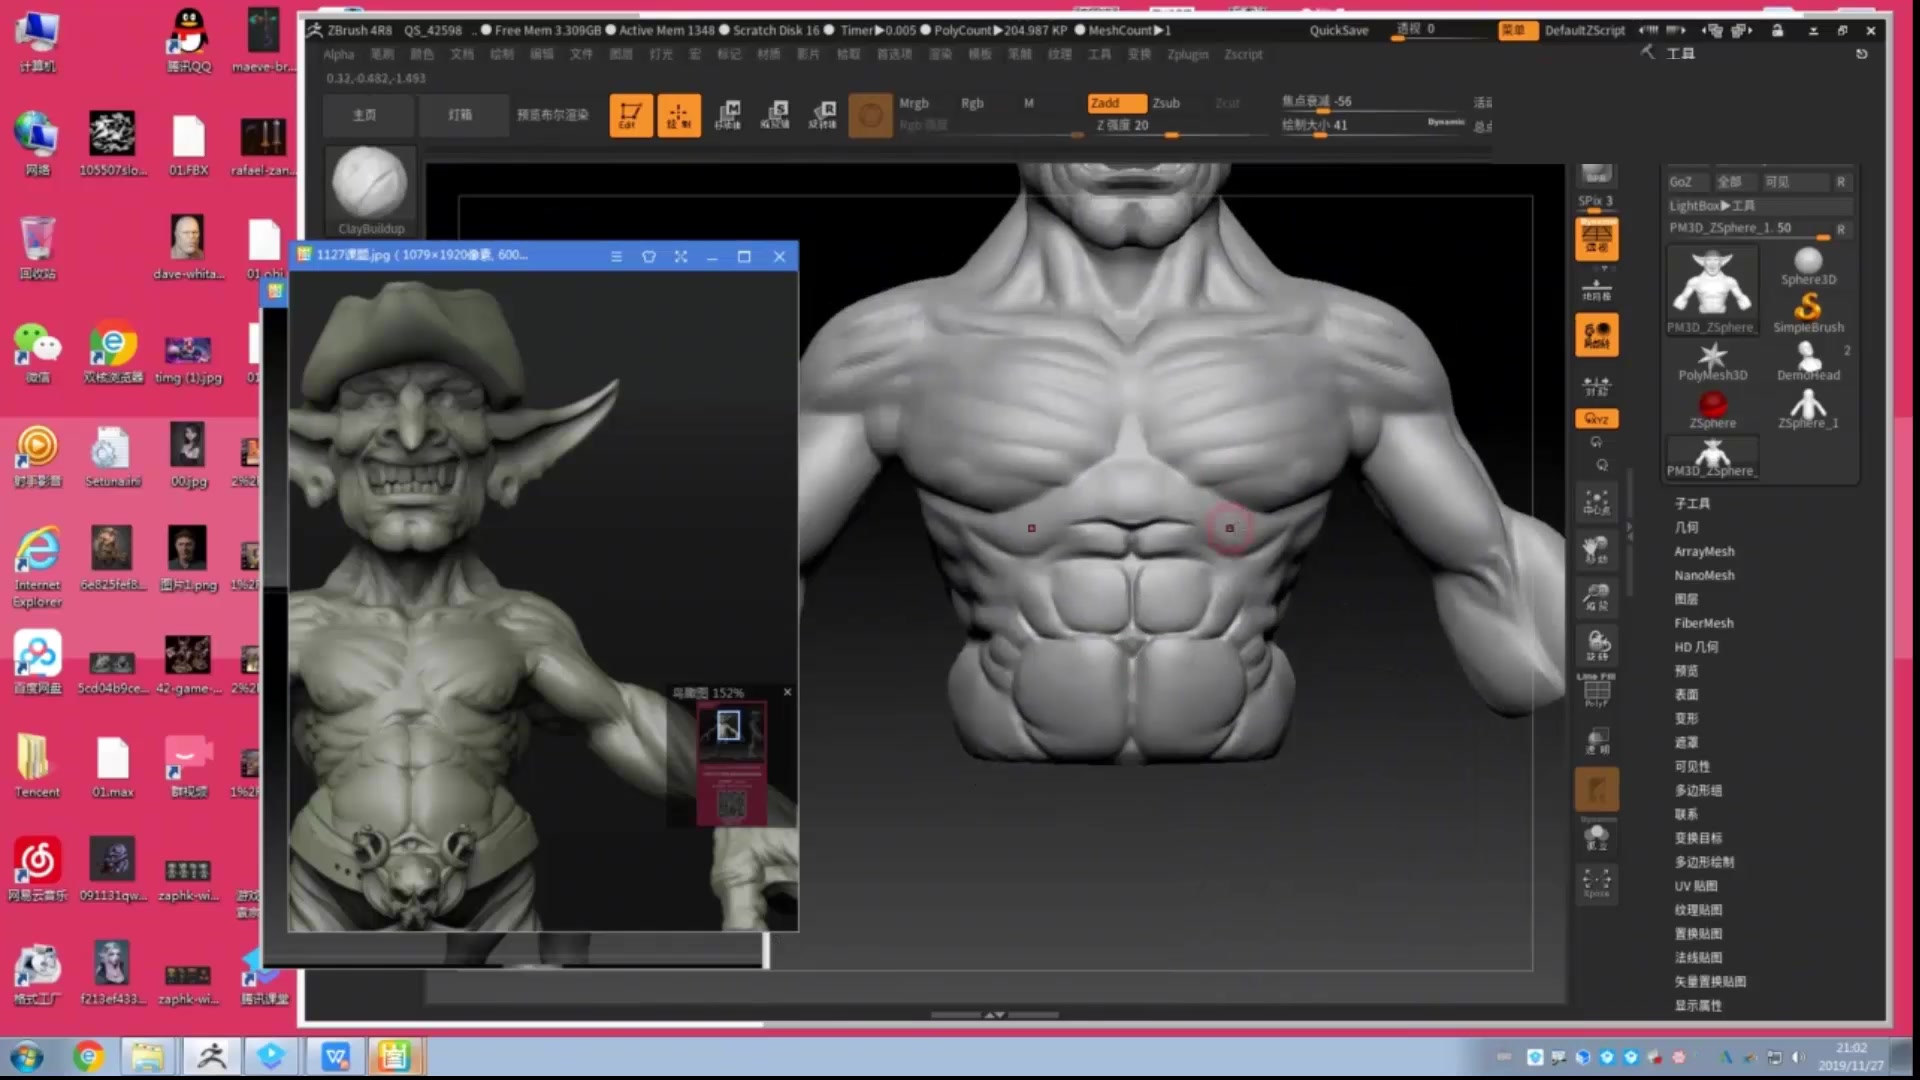1920x1080 pixels.
Task: Expand the FiberMesh section
Action: click(x=1704, y=623)
